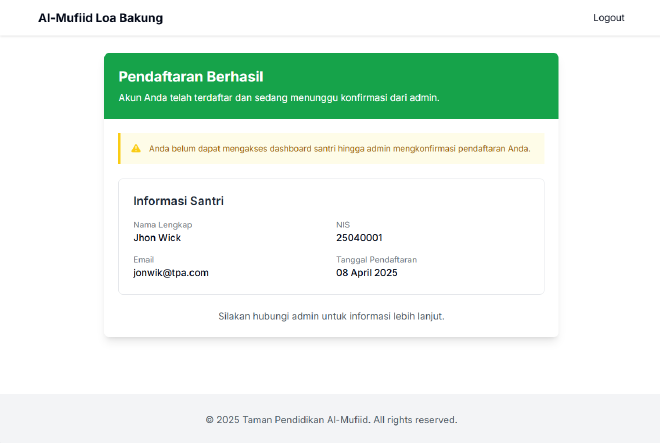Select the Pendaftaran Berhasil heading
The width and height of the screenshot is (660, 443).
point(190,76)
